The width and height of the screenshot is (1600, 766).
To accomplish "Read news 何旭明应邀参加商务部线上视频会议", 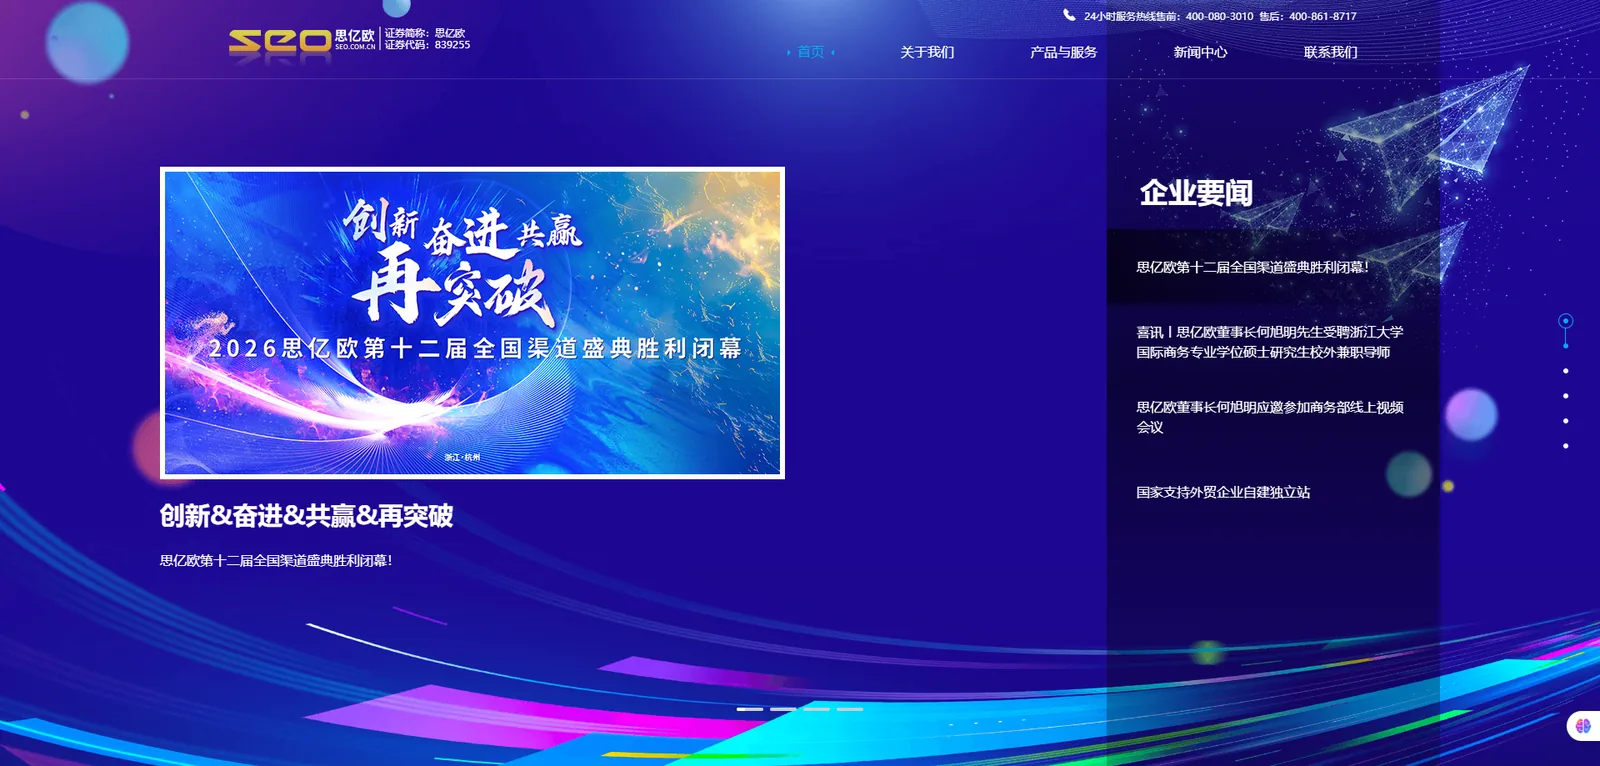I will (x=1269, y=417).
